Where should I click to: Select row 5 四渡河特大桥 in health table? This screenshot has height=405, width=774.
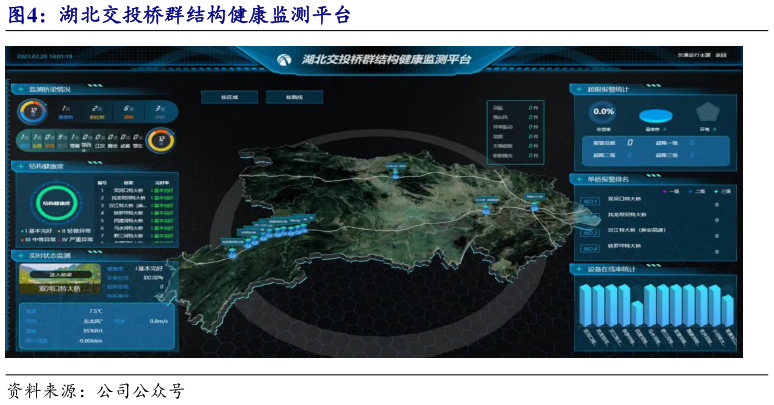pyautogui.click(x=136, y=221)
